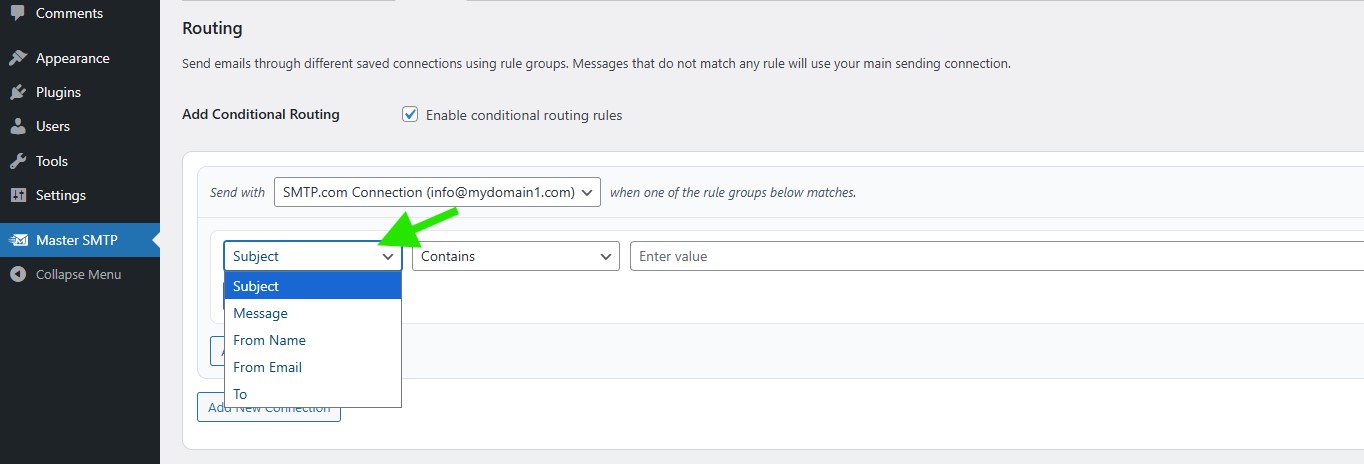Open the Contains condition dropdown

(515, 256)
